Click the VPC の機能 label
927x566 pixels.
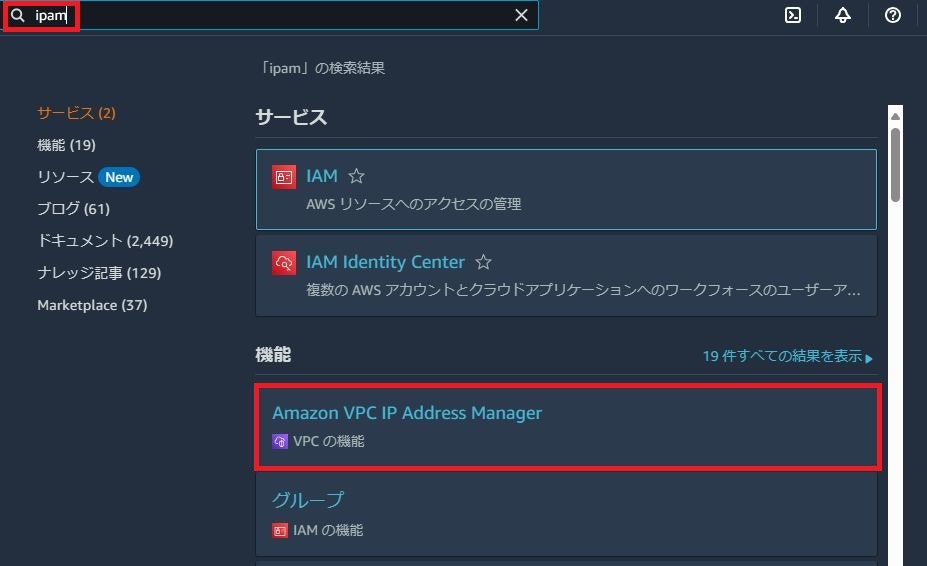coord(329,441)
